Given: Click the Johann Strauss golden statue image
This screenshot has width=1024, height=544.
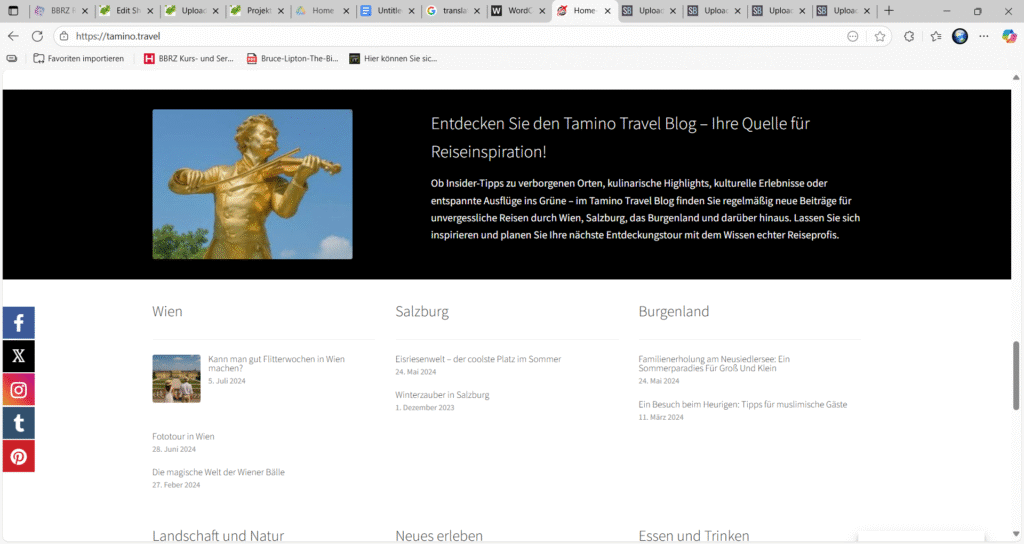Looking at the screenshot, I should [x=252, y=184].
